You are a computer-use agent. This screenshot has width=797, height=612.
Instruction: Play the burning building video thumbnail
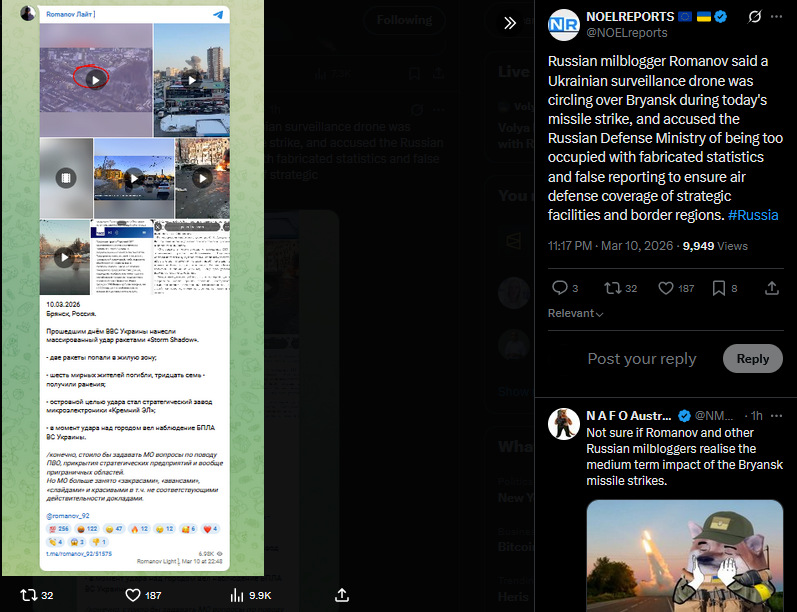pyautogui.click(x=202, y=178)
